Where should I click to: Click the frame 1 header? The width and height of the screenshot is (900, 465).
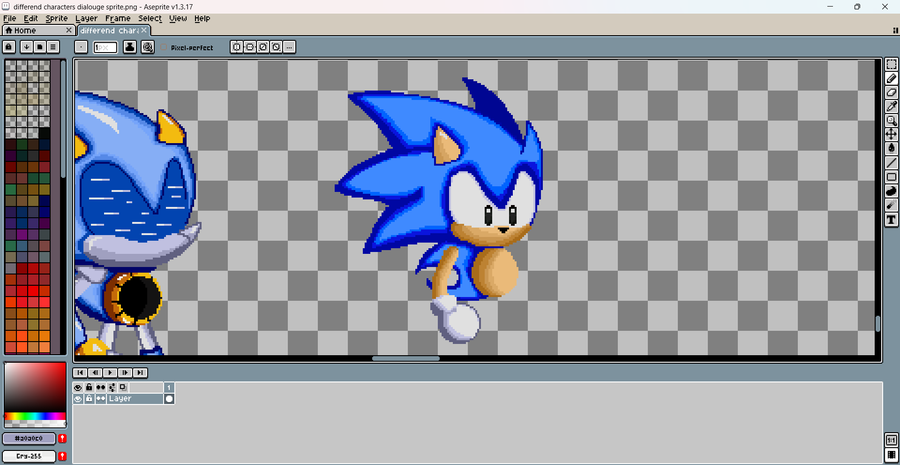coord(169,388)
